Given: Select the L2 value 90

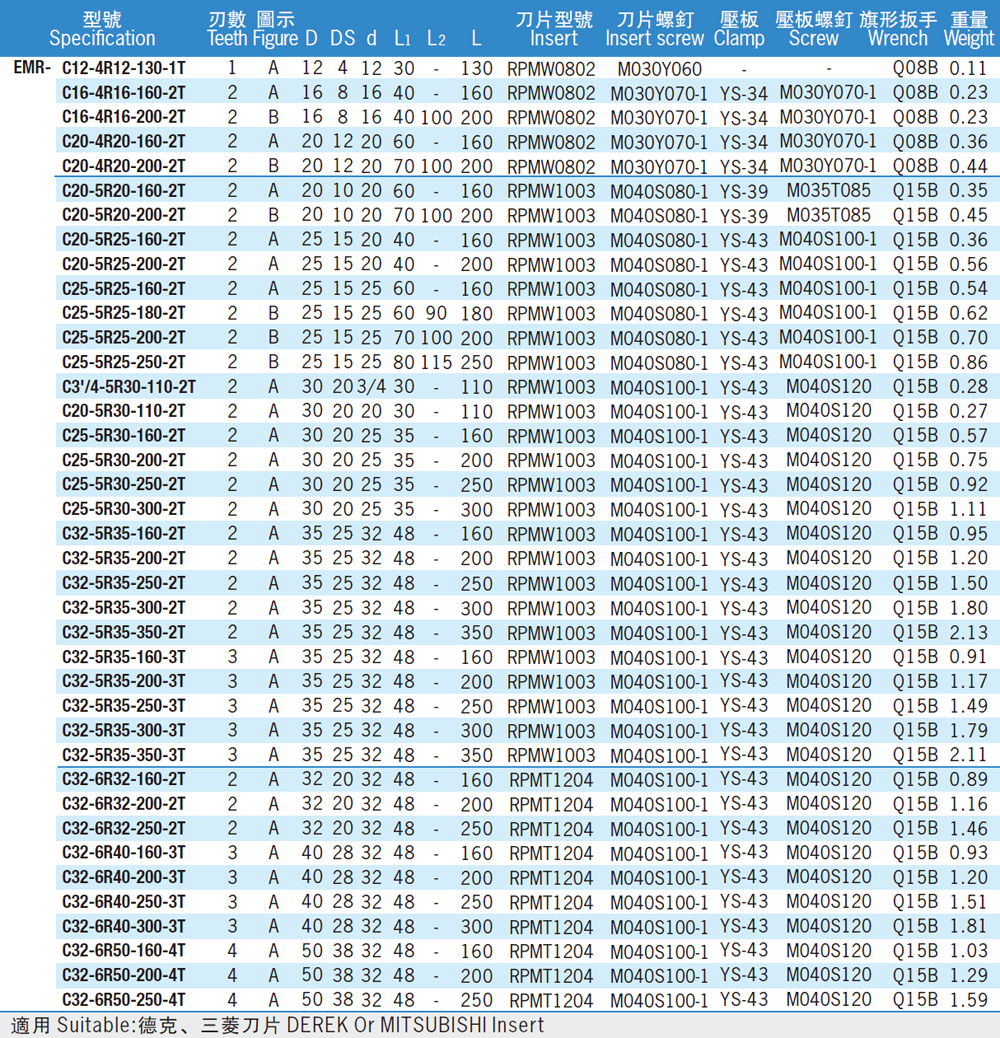Looking at the screenshot, I should pyautogui.click(x=435, y=313).
